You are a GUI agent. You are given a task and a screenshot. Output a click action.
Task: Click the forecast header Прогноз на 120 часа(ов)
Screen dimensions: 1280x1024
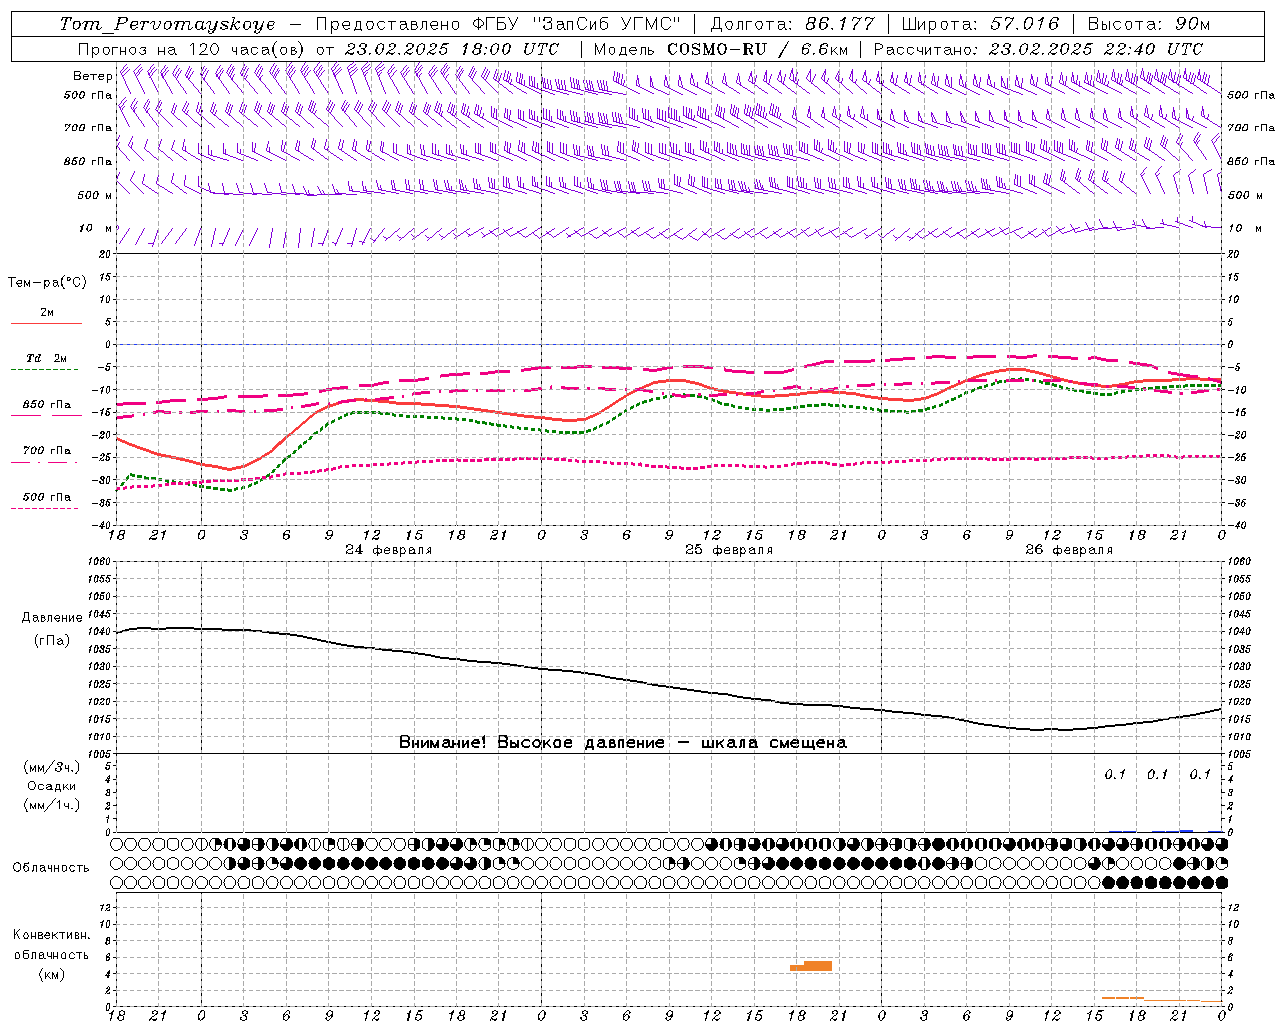click(192, 49)
